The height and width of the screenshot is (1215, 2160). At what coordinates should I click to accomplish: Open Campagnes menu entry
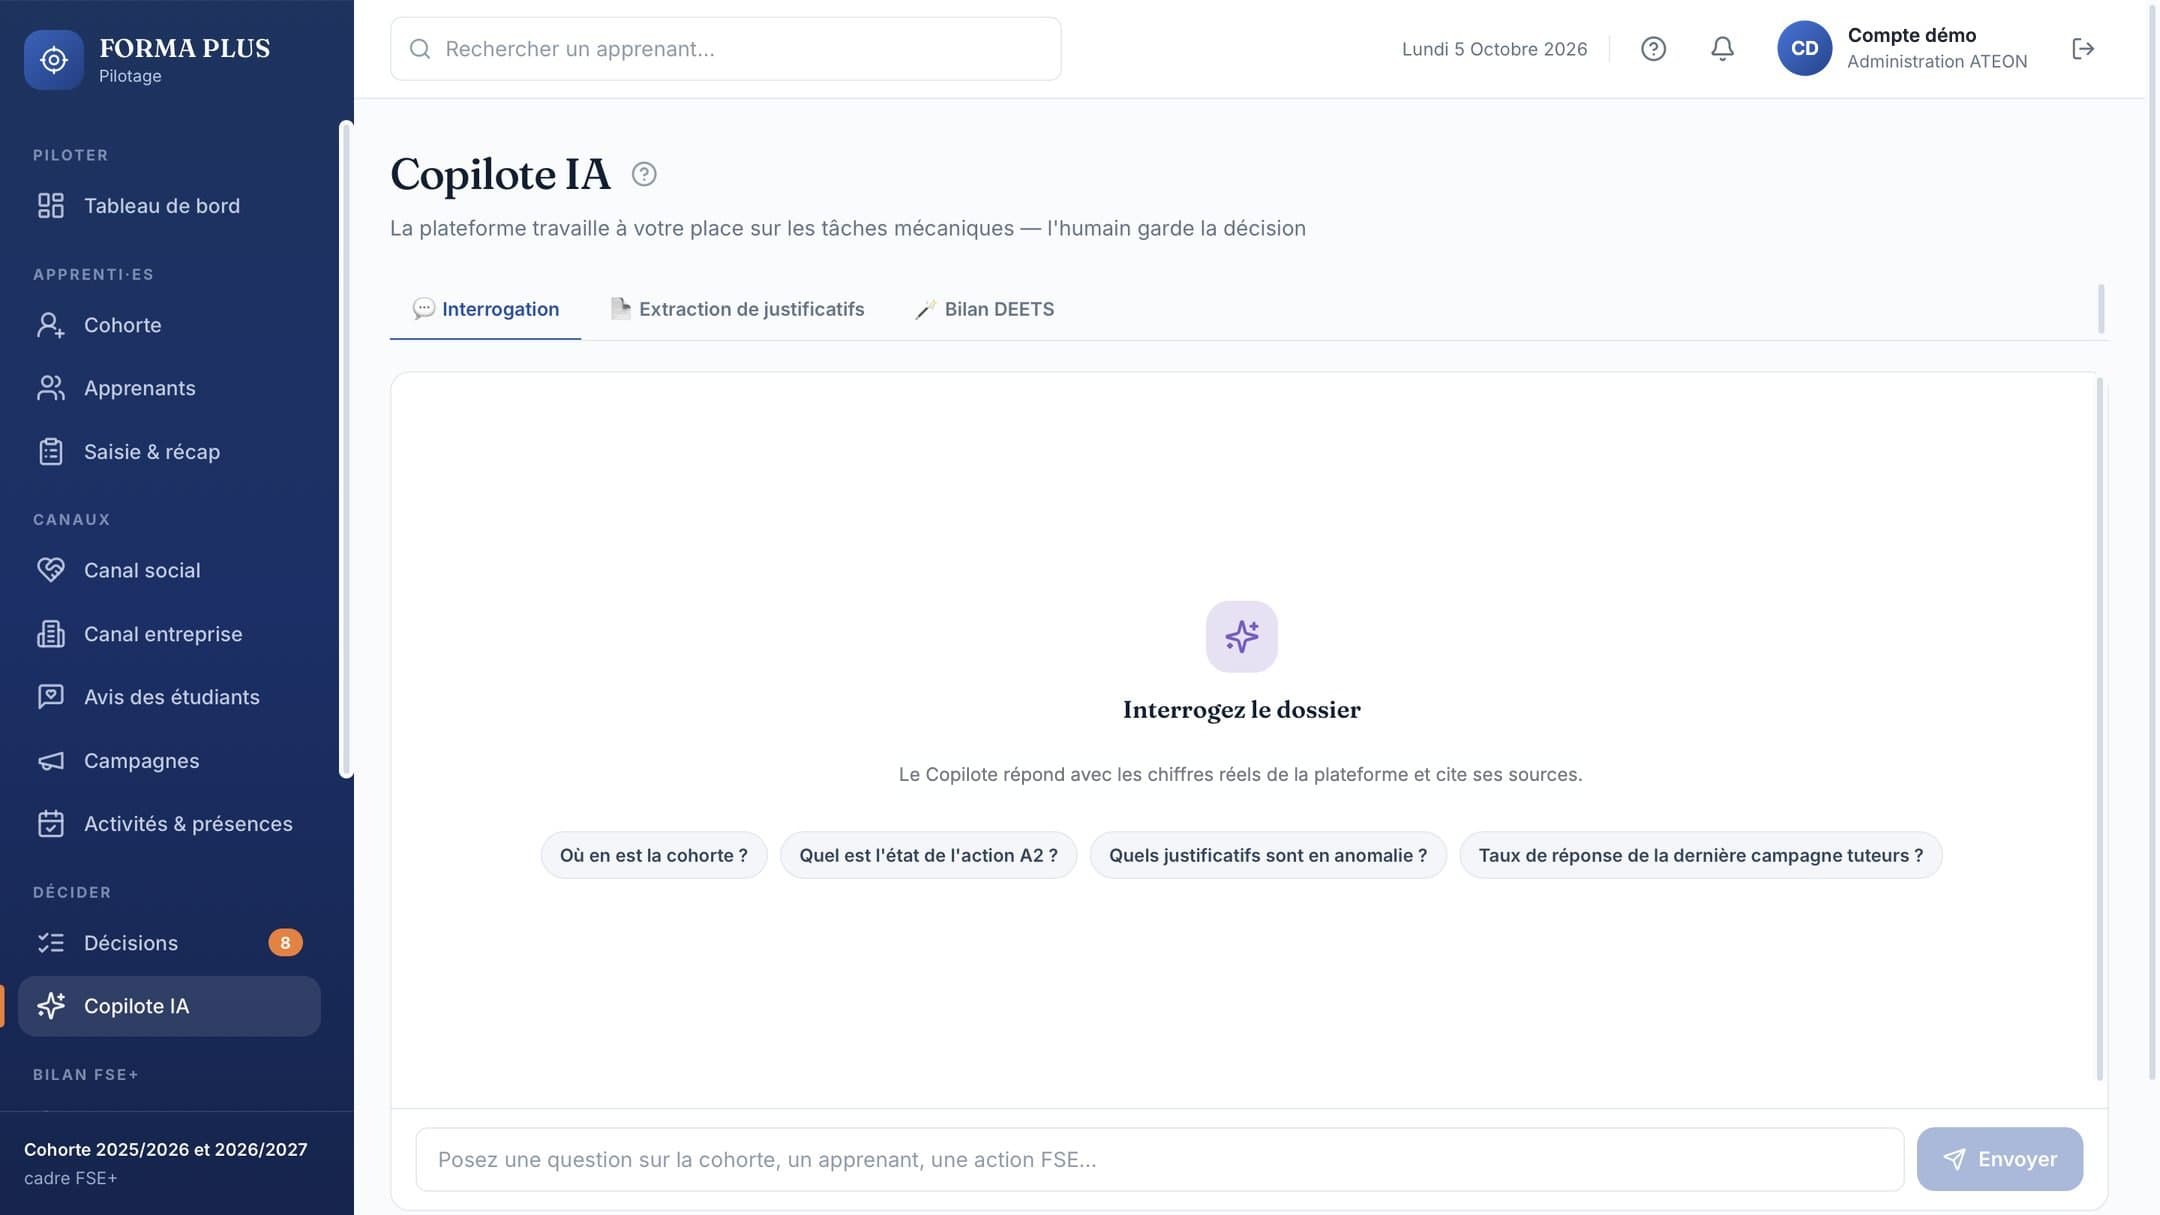169,761
